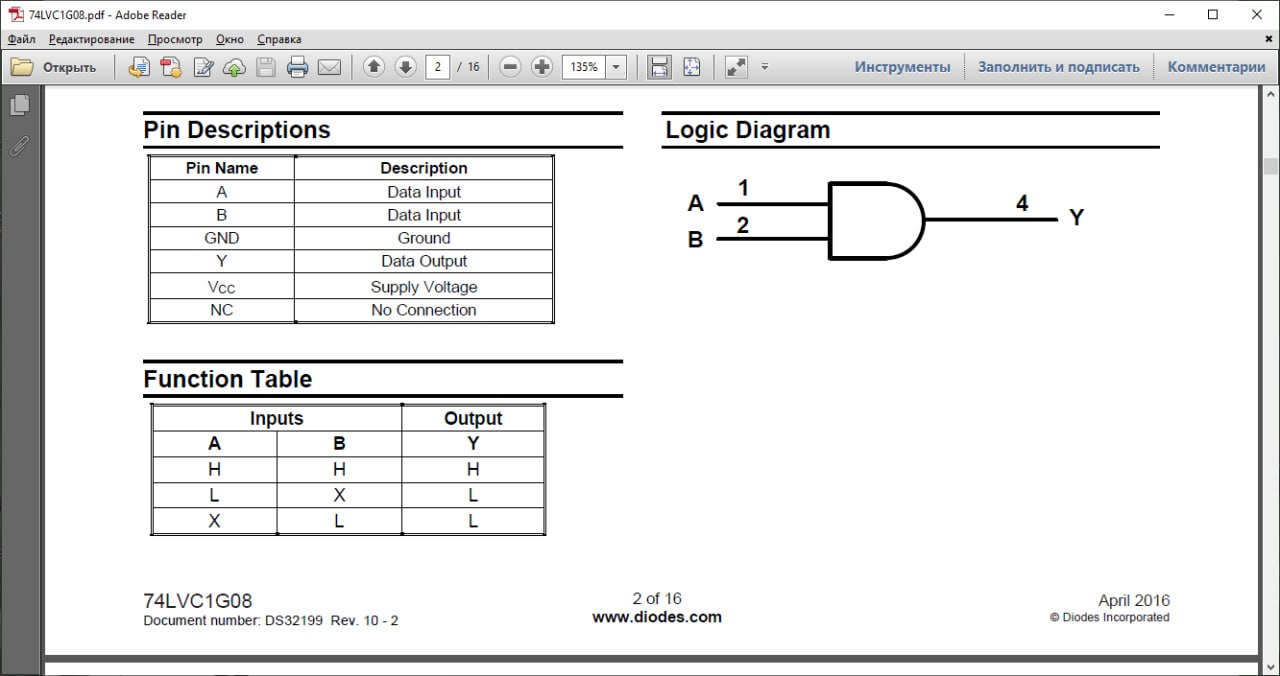1280x676 pixels.
Task: Zoom in with the plus button
Action: coord(542,67)
